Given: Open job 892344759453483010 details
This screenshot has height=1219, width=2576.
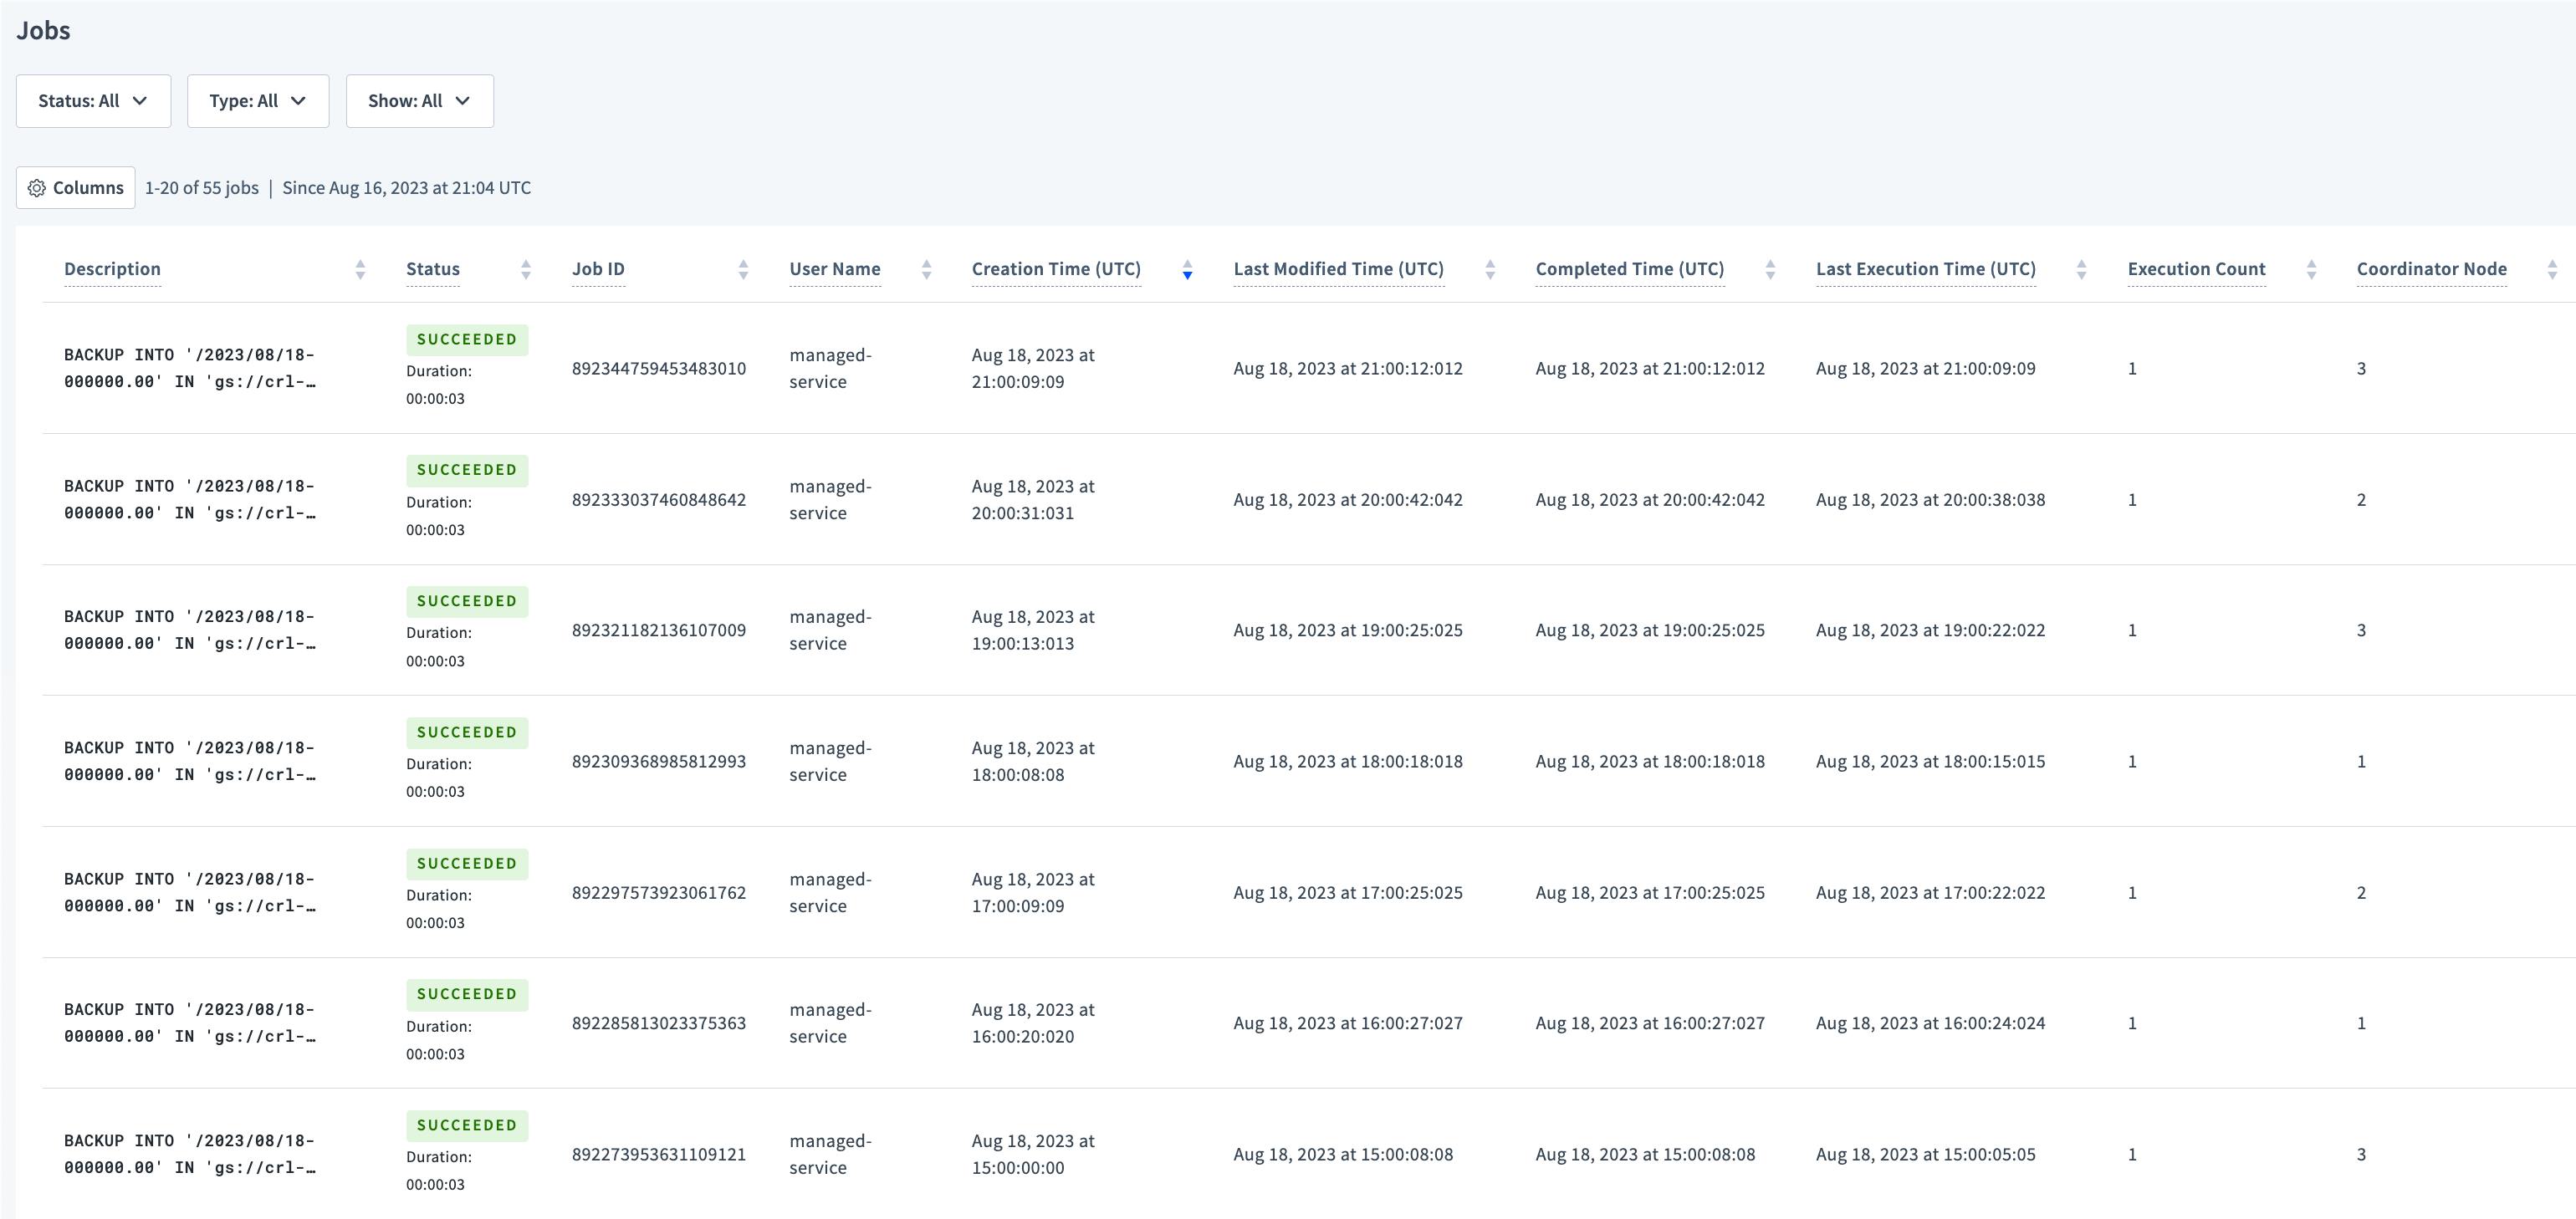Looking at the screenshot, I should [659, 368].
